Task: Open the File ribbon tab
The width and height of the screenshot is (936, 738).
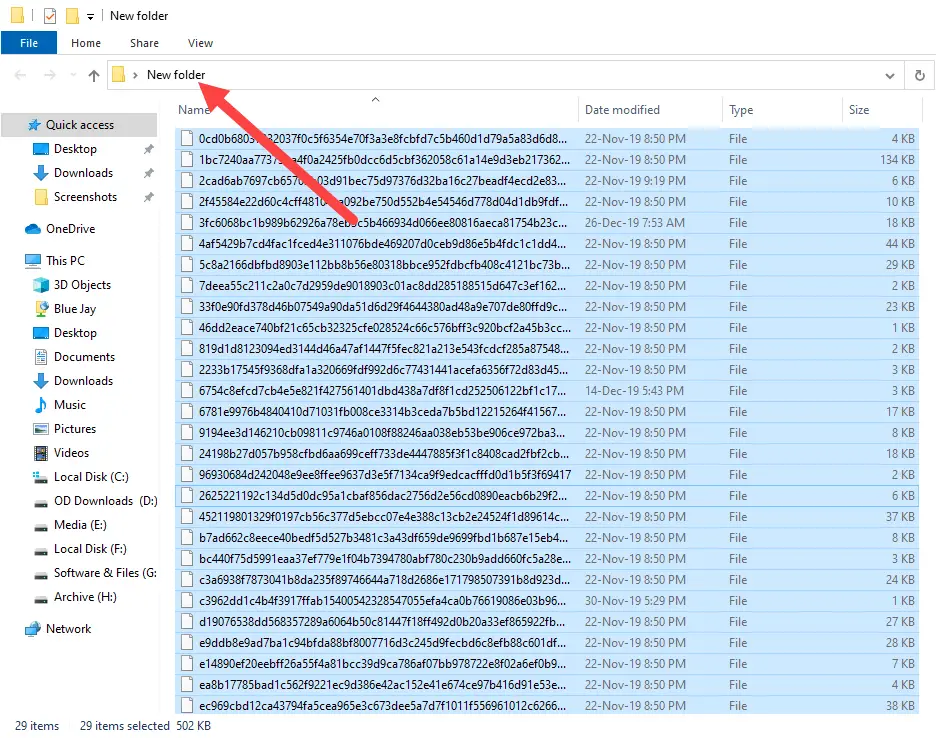Action: 29,43
